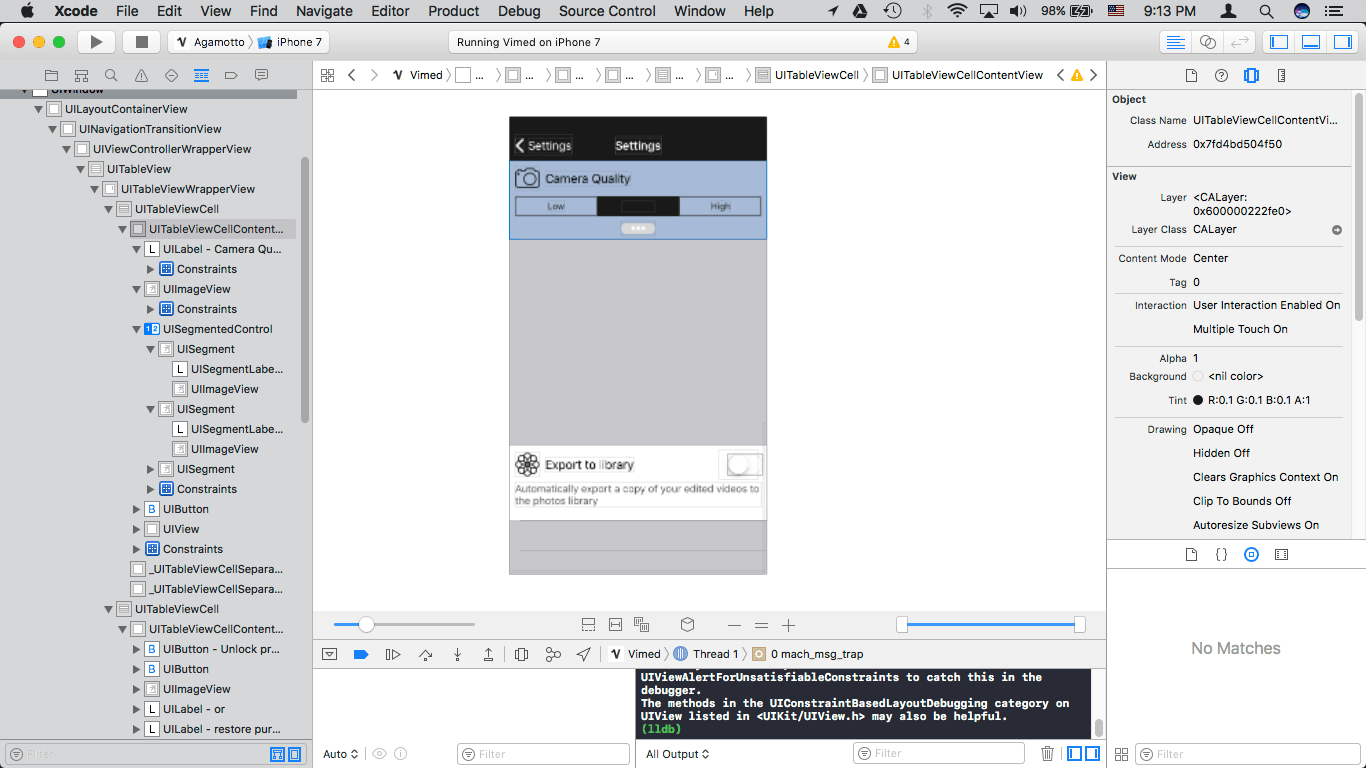The height and width of the screenshot is (768, 1366).
Task: Toggle show constraints on canvas
Action: (x=615, y=624)
